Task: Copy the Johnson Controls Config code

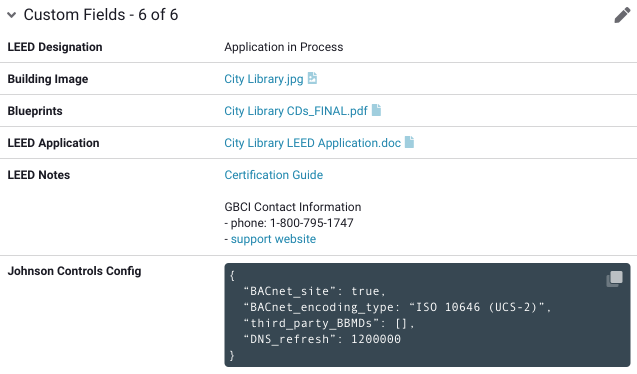Action: tap(615, 279)
